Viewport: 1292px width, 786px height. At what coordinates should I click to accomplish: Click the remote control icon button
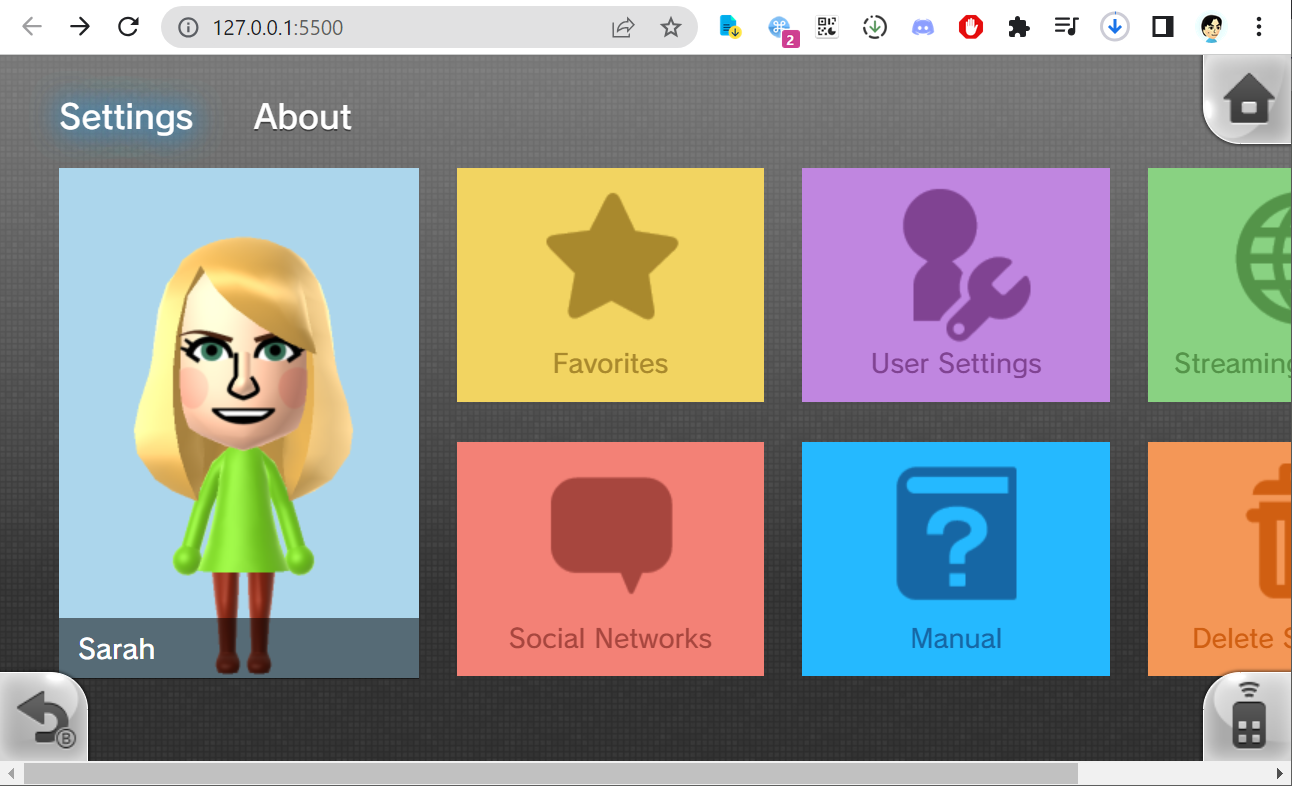1247,718
